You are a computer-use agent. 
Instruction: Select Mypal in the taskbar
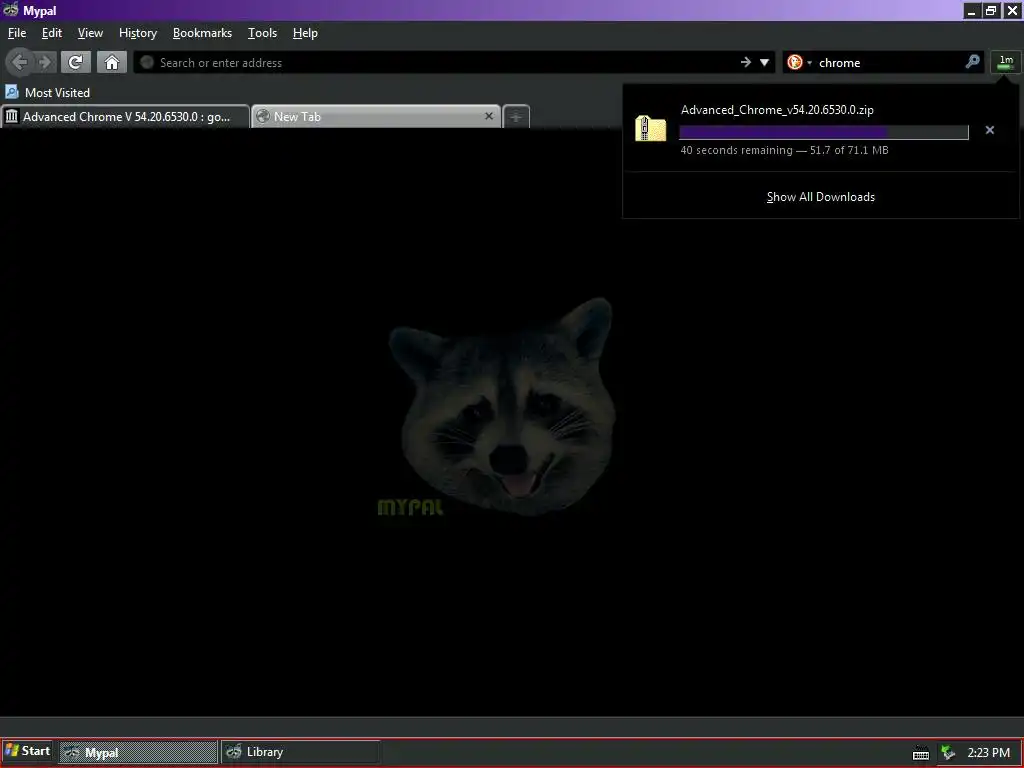pos(138,752)
